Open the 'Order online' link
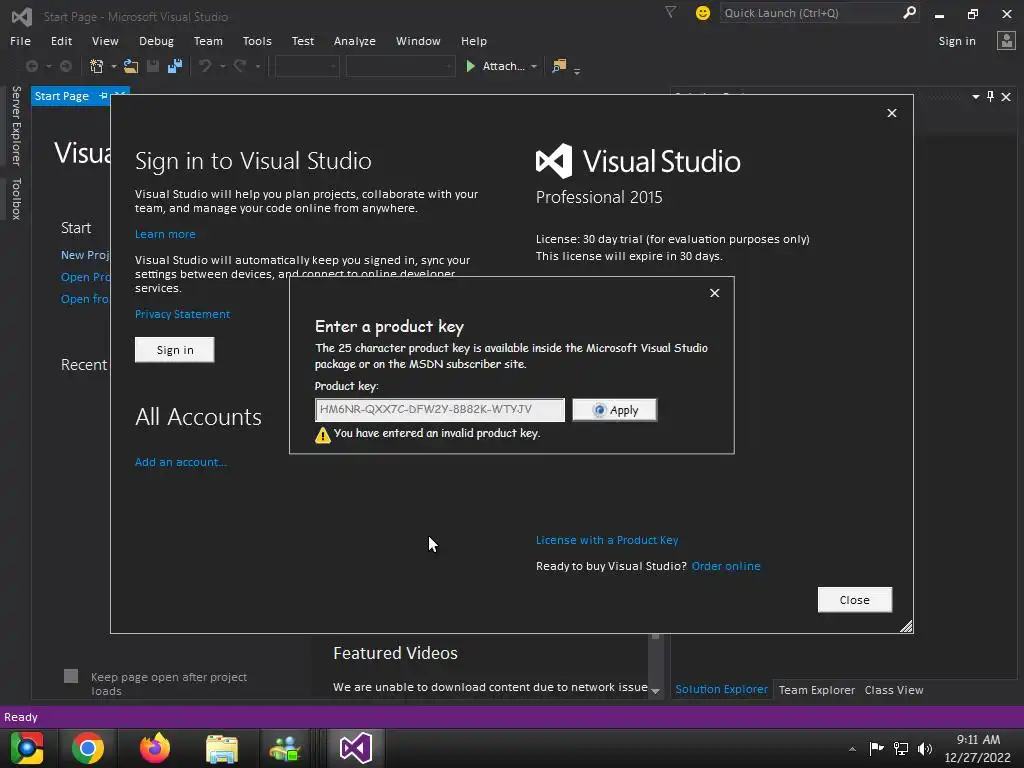Screen dimensions: 1024x768 726,566
